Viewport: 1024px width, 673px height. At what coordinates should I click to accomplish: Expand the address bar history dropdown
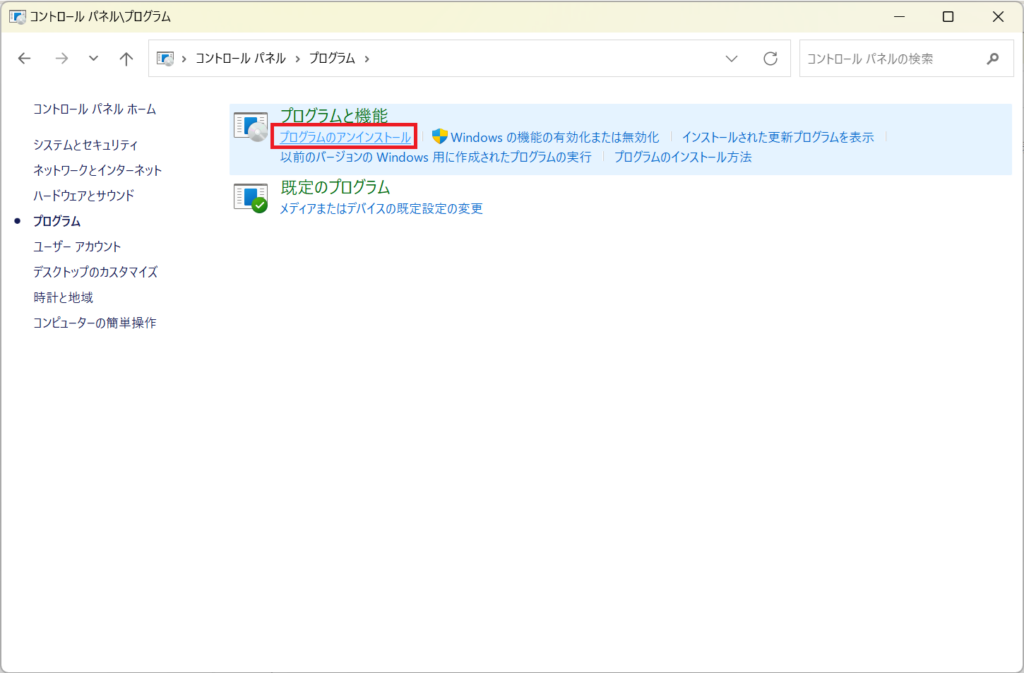pos(731,59)
